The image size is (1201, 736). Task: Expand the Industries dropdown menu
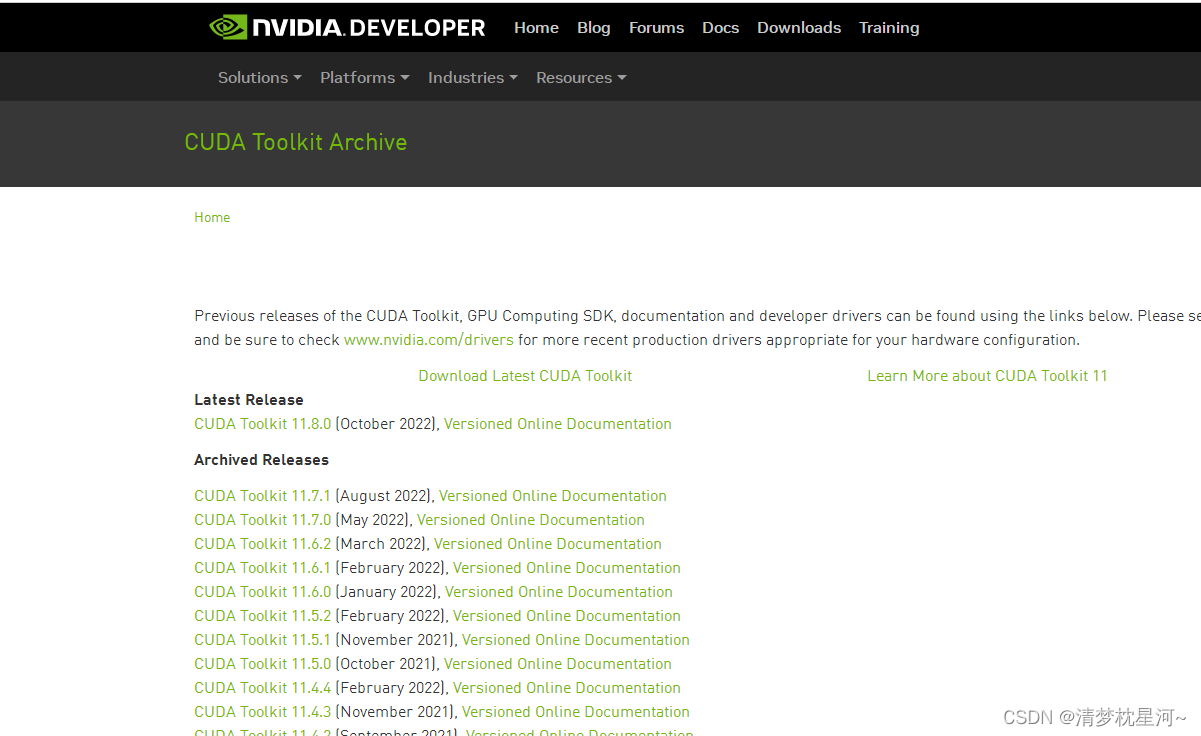click(473, 77)
